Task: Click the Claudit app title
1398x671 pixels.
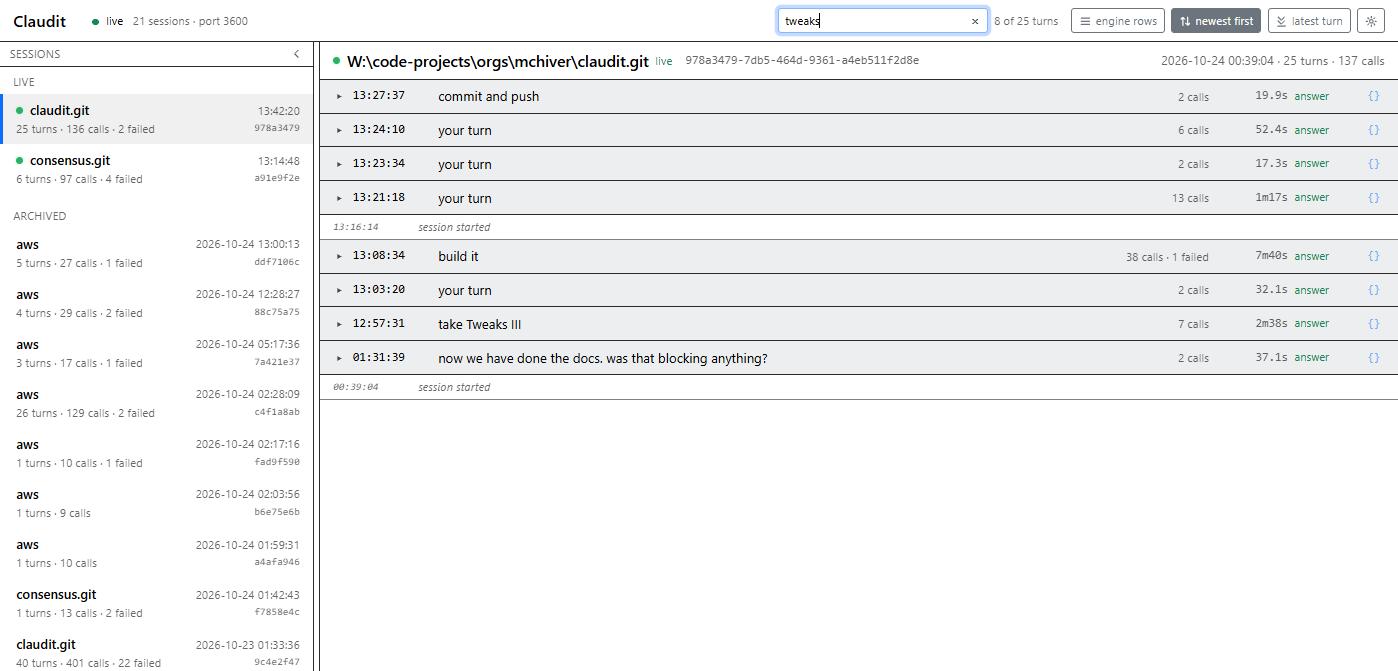Action: pyautogui.click(x=40, y=21)
